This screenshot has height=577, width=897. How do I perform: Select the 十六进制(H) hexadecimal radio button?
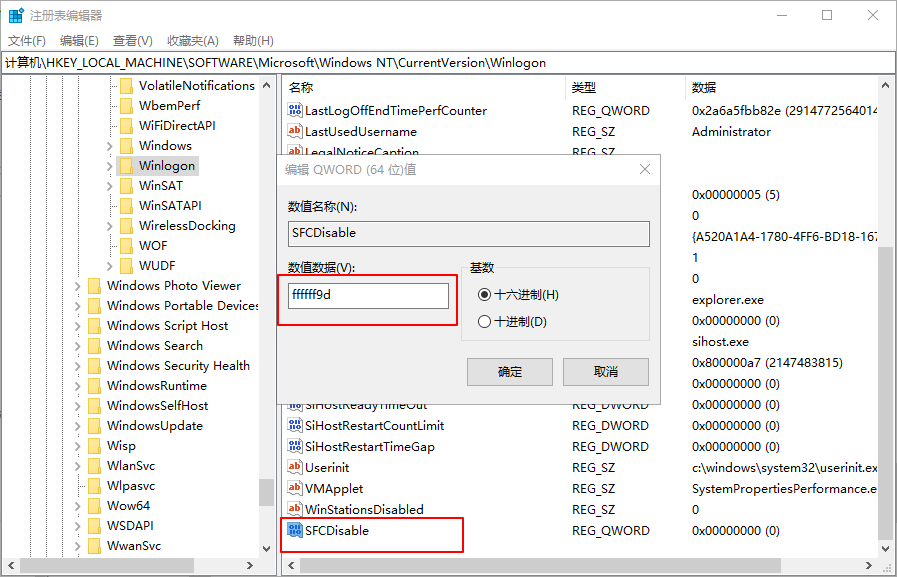485,295
